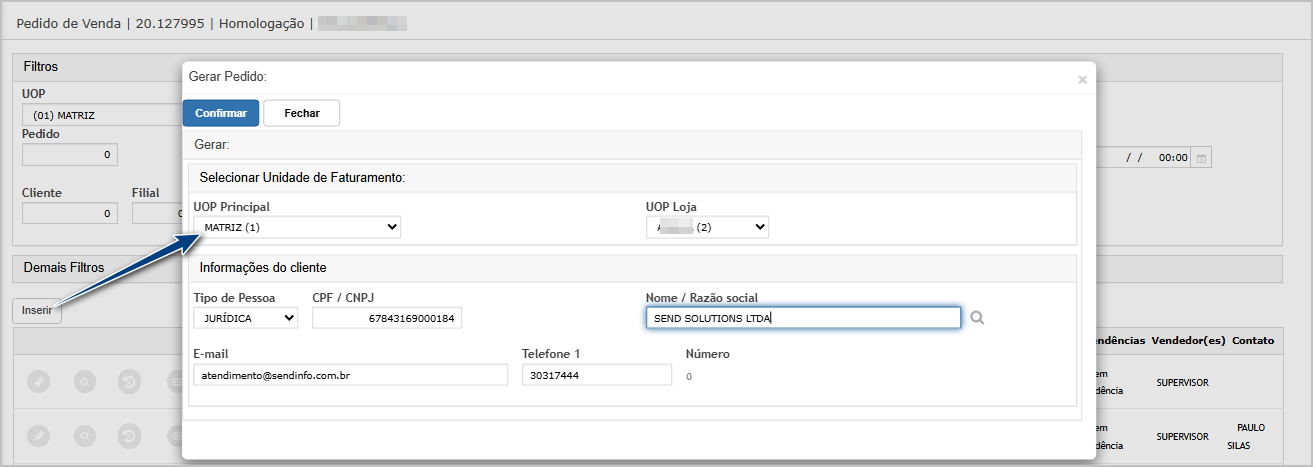This screenshot has width=1313, height=467.
Task: Click the Fechar button
Action: point(301,113)
